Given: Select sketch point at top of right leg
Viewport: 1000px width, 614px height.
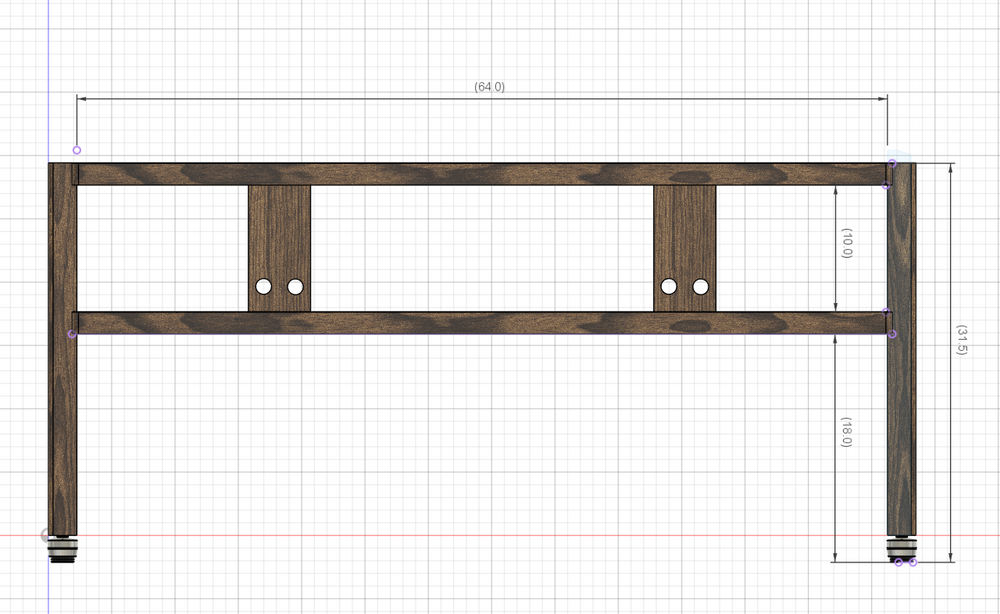Looking at the screenshot, I should point(892,163).
